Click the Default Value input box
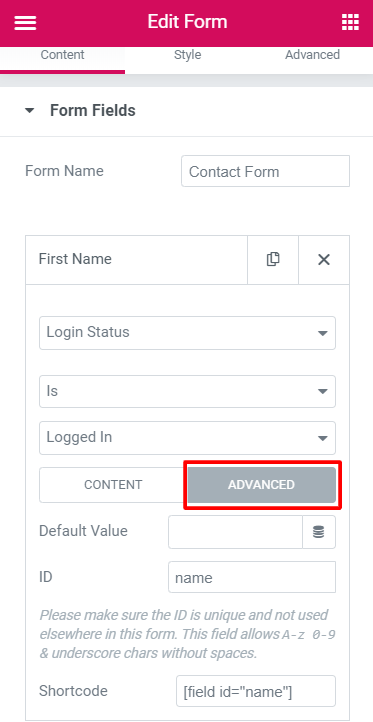 point(235,532)
